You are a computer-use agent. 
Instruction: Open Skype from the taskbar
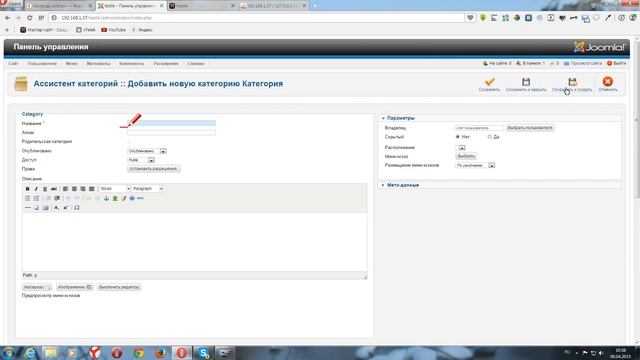pyautogui.click(x=203, y=353)
